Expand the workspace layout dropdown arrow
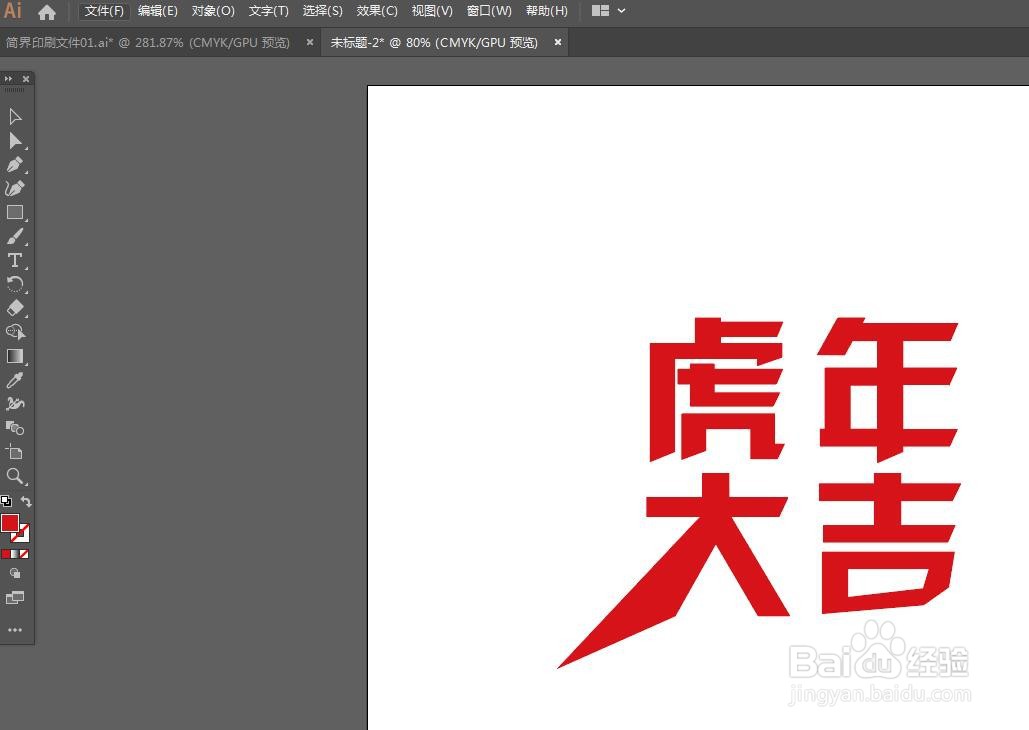Image resolution: width=1029 pixels, height=730 pixels. pyautogui.click(x=621, y=11)
